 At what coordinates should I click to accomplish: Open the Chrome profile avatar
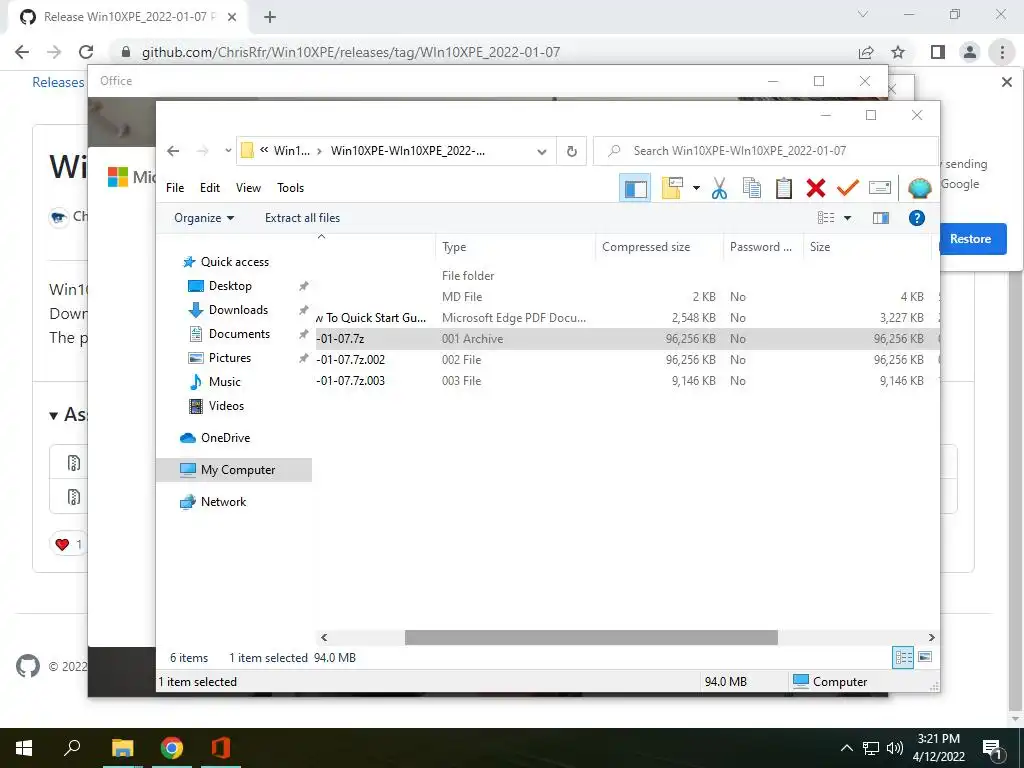pos(970,52)
